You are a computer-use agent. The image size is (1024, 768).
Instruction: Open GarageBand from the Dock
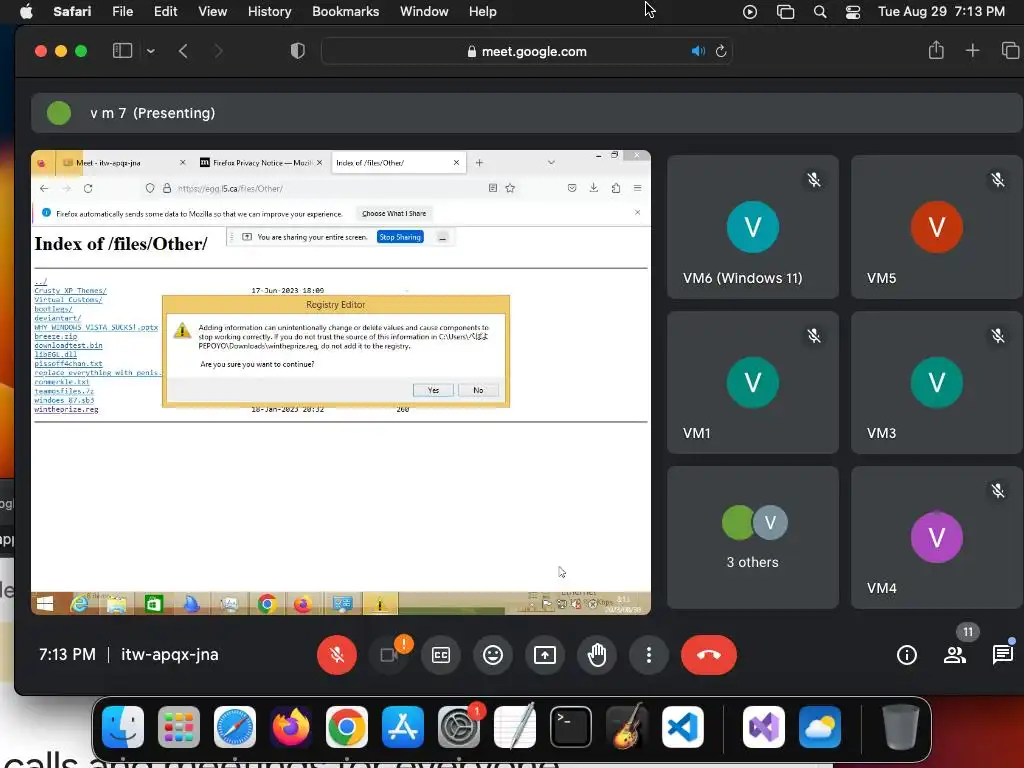pyautogui.click(x=627, y=727)
